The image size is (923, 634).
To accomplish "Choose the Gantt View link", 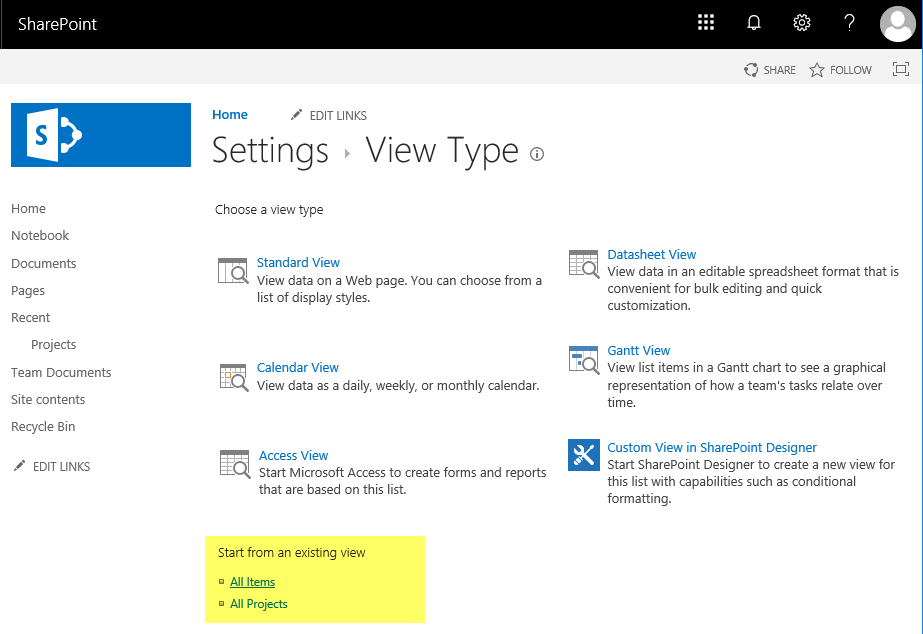I will tap(639, 350).
